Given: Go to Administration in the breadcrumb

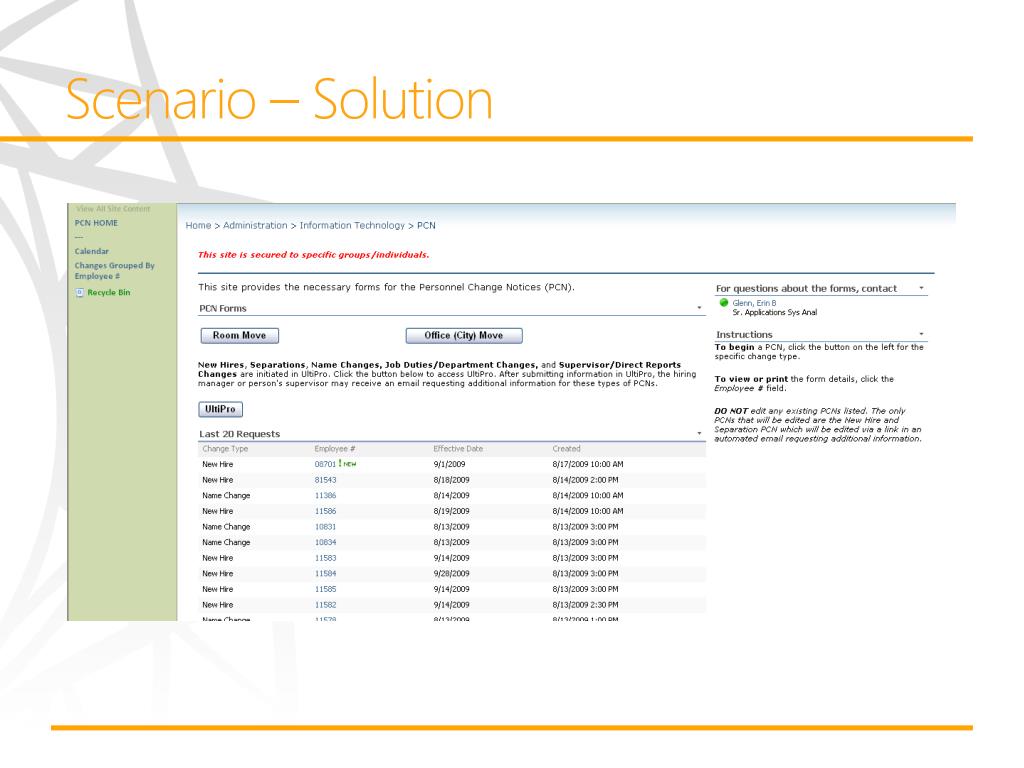Looking at the screenshot, I should click(x=255, y=225).
